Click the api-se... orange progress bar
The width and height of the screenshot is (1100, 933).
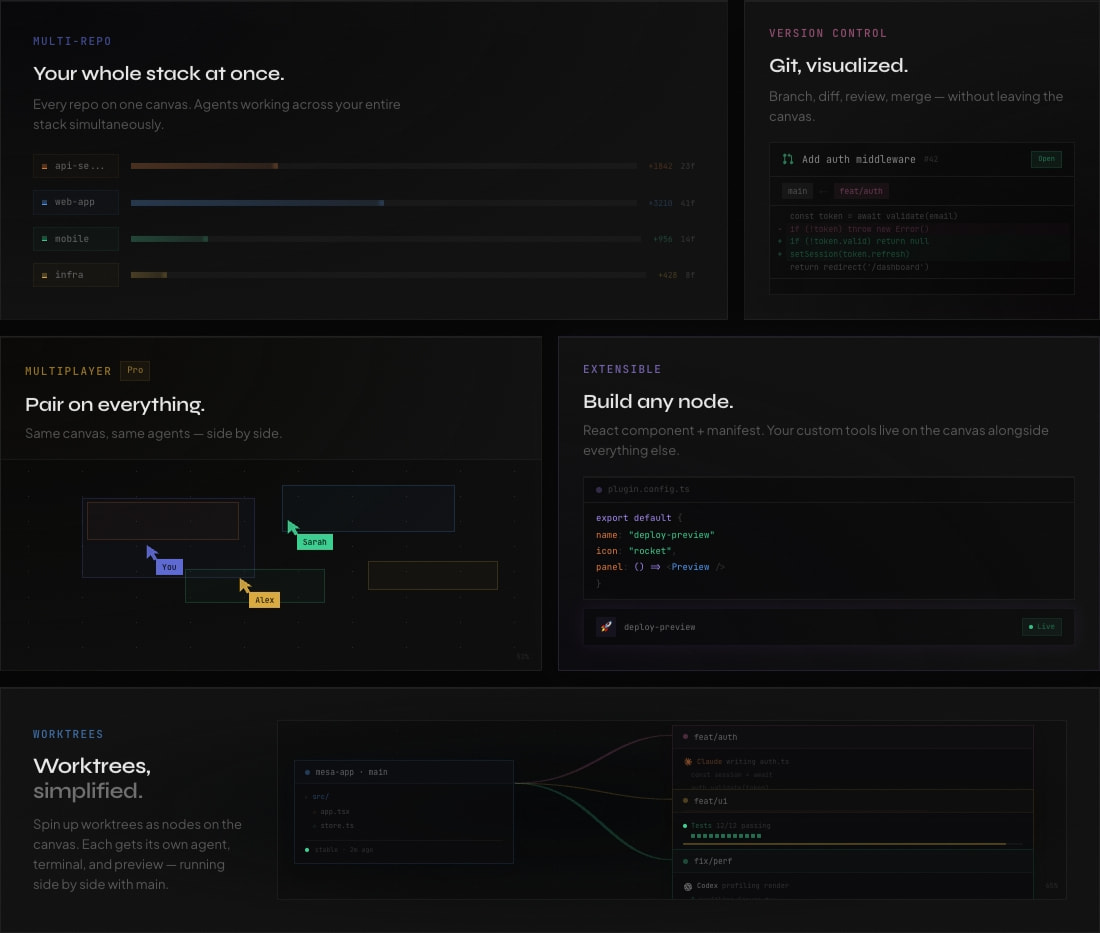click(x=204, y=166)
